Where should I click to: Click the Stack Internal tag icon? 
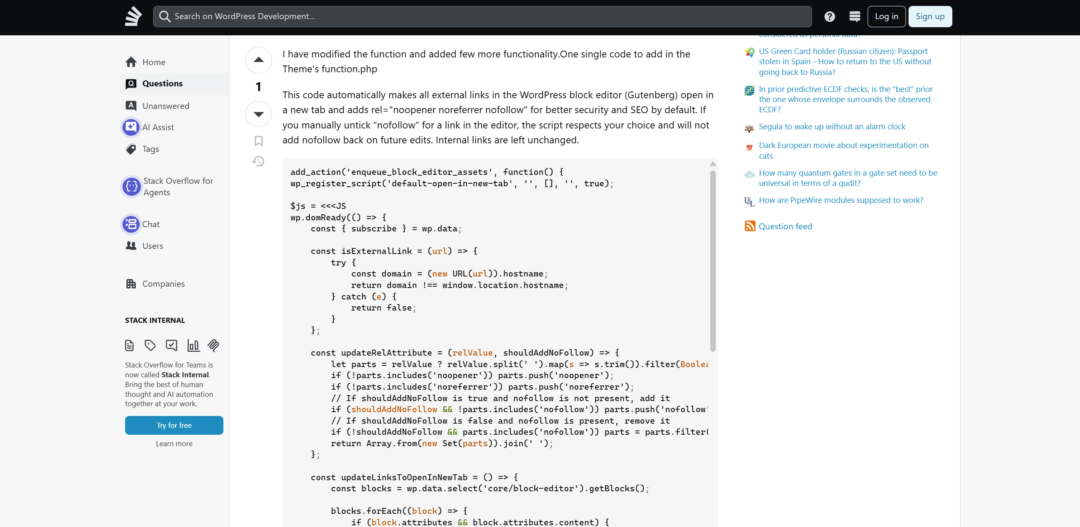coord(150,345)
